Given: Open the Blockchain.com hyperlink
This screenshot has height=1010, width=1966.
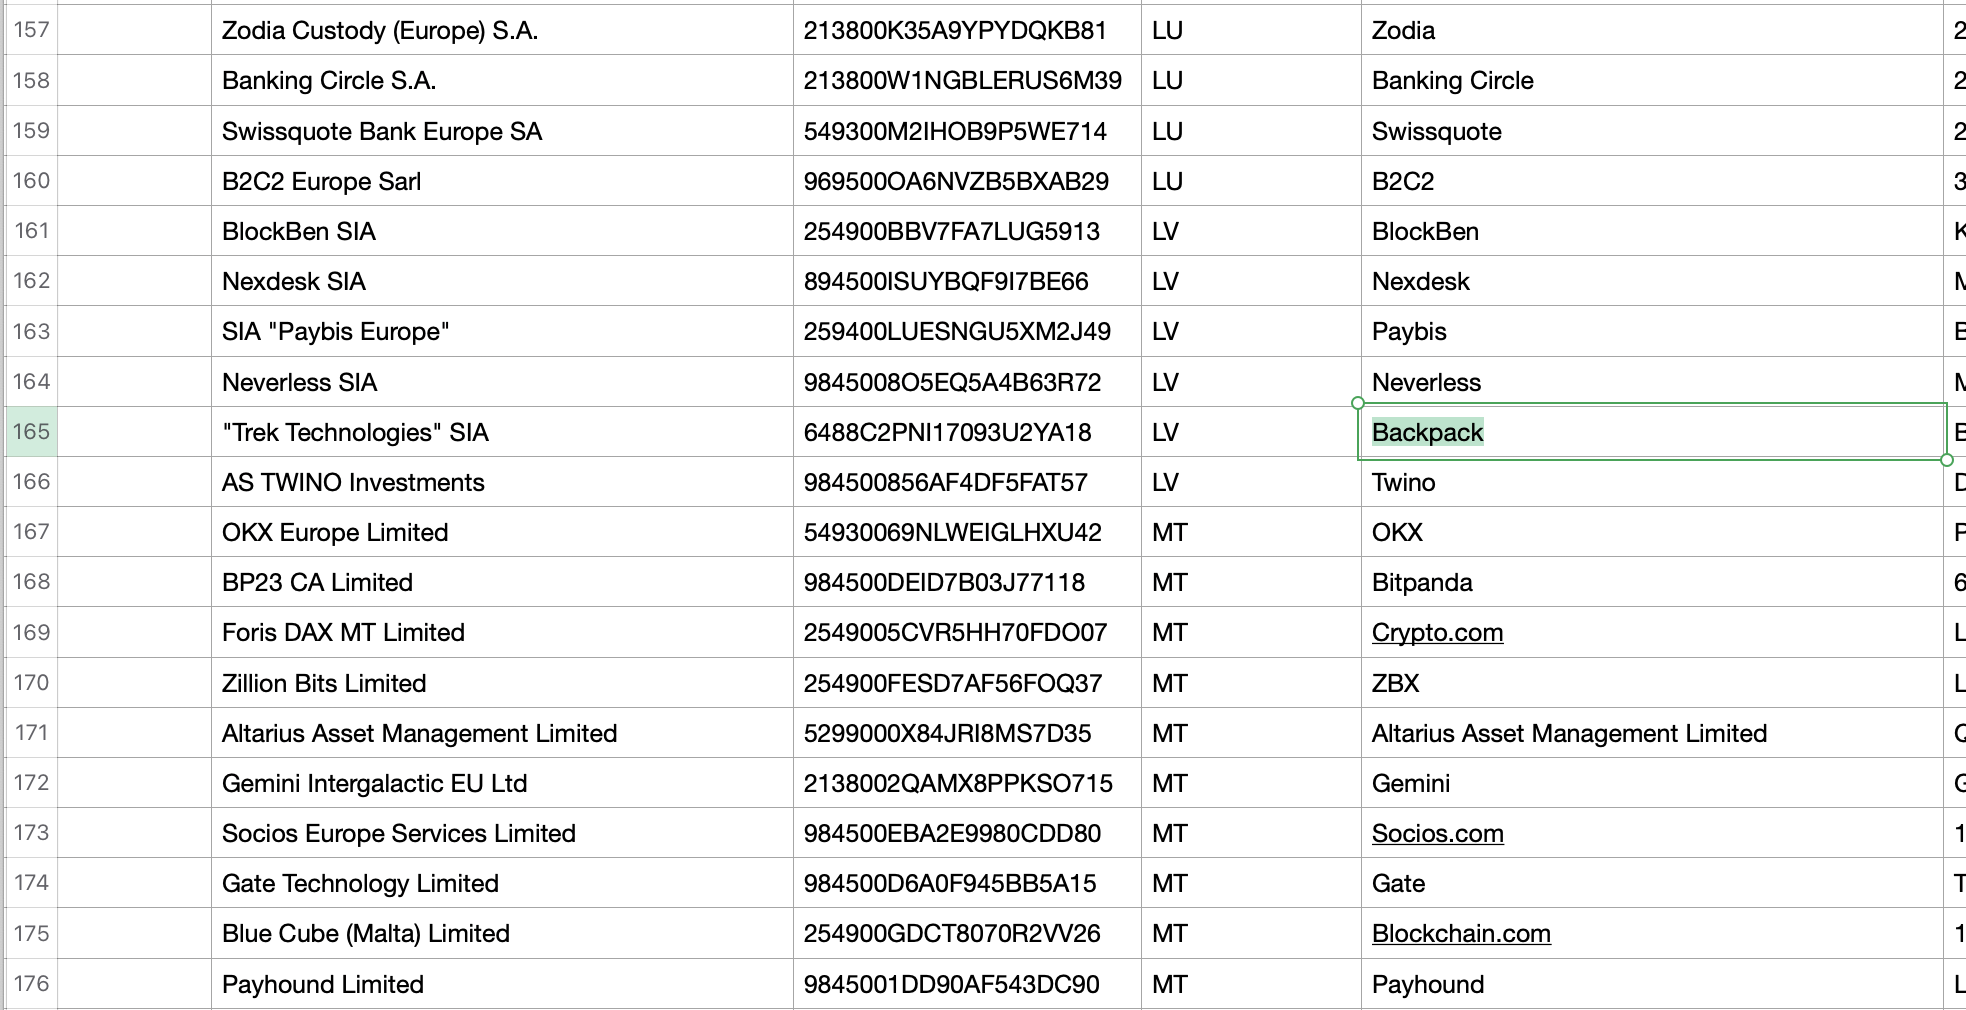Looking at the screenshot, I should 1461,934.
